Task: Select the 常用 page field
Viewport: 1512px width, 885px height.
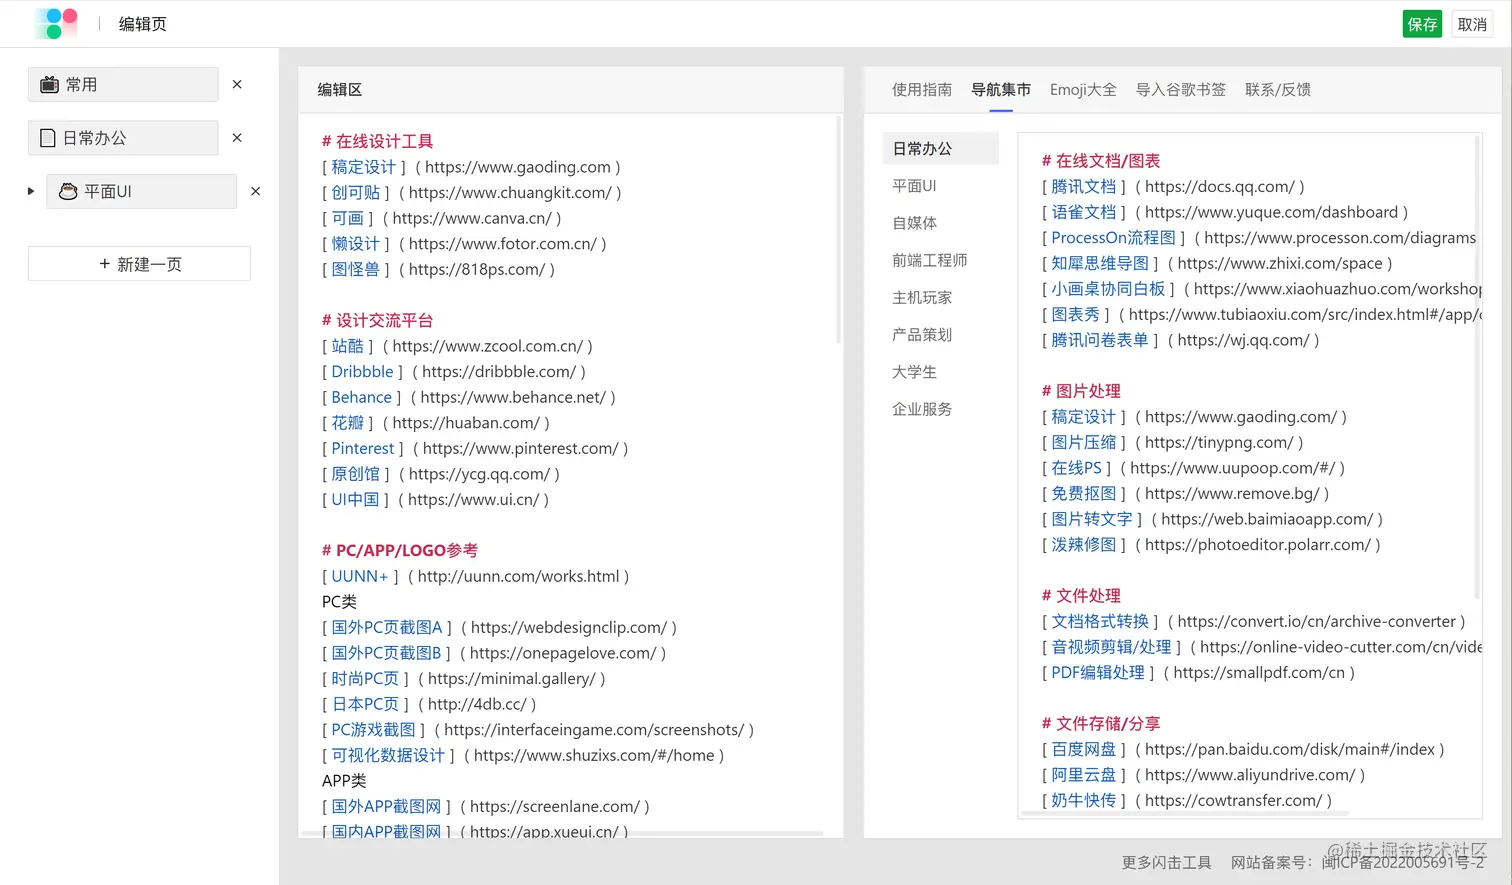Action: coord(123,85)
